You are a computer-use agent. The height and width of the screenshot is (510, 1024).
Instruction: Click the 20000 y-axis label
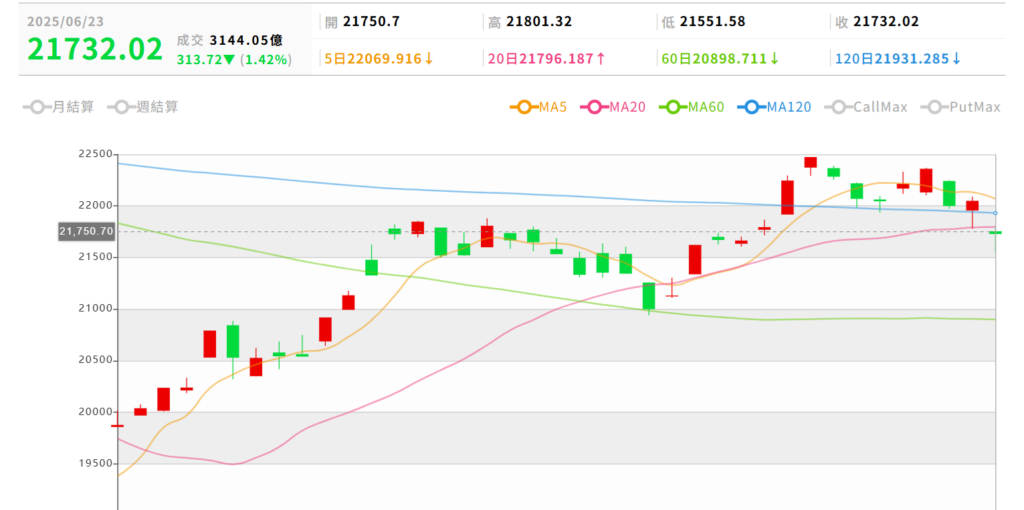pyautogui.click(x=95, y=412)
